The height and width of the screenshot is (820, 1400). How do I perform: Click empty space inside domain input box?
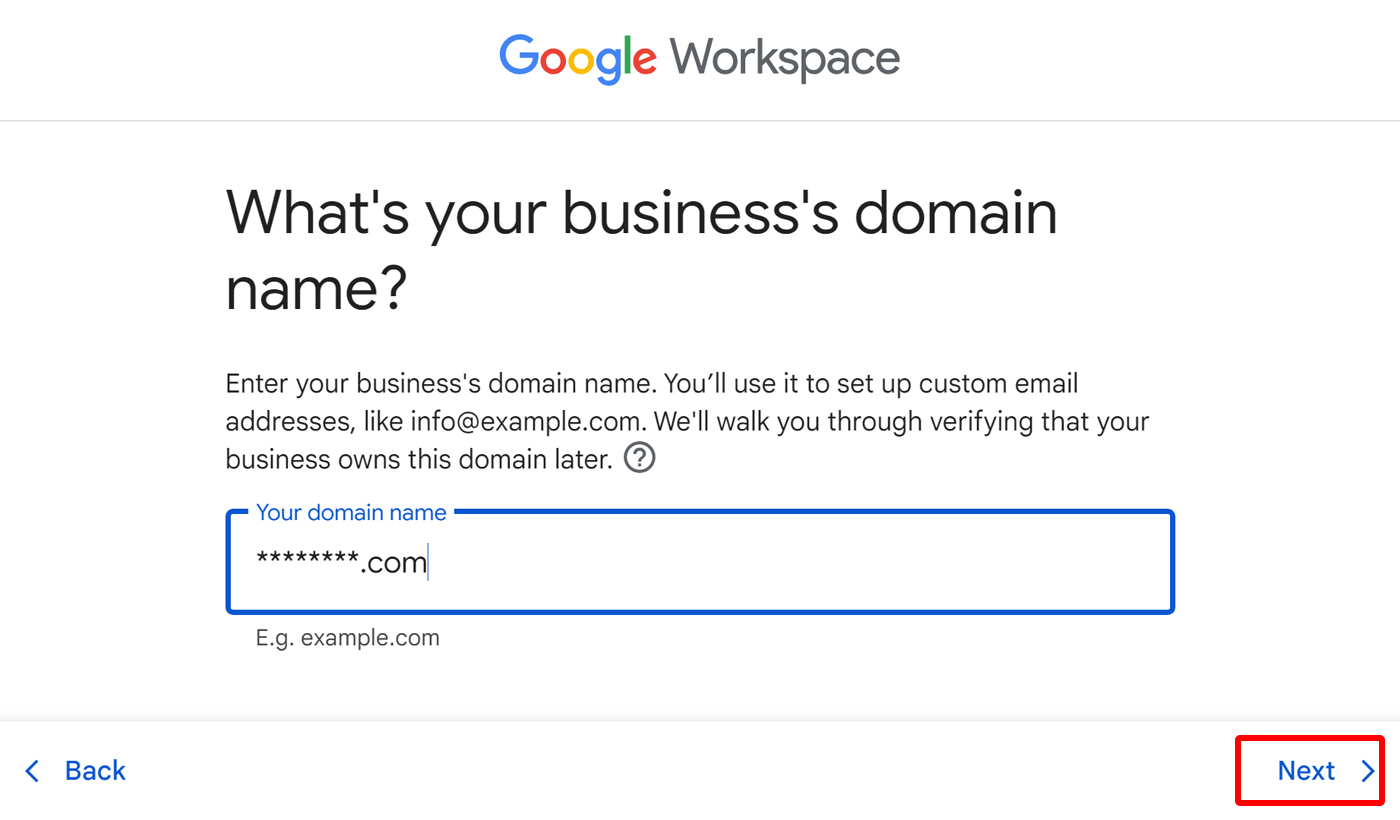pyautogui.click(x=800, y=563)
